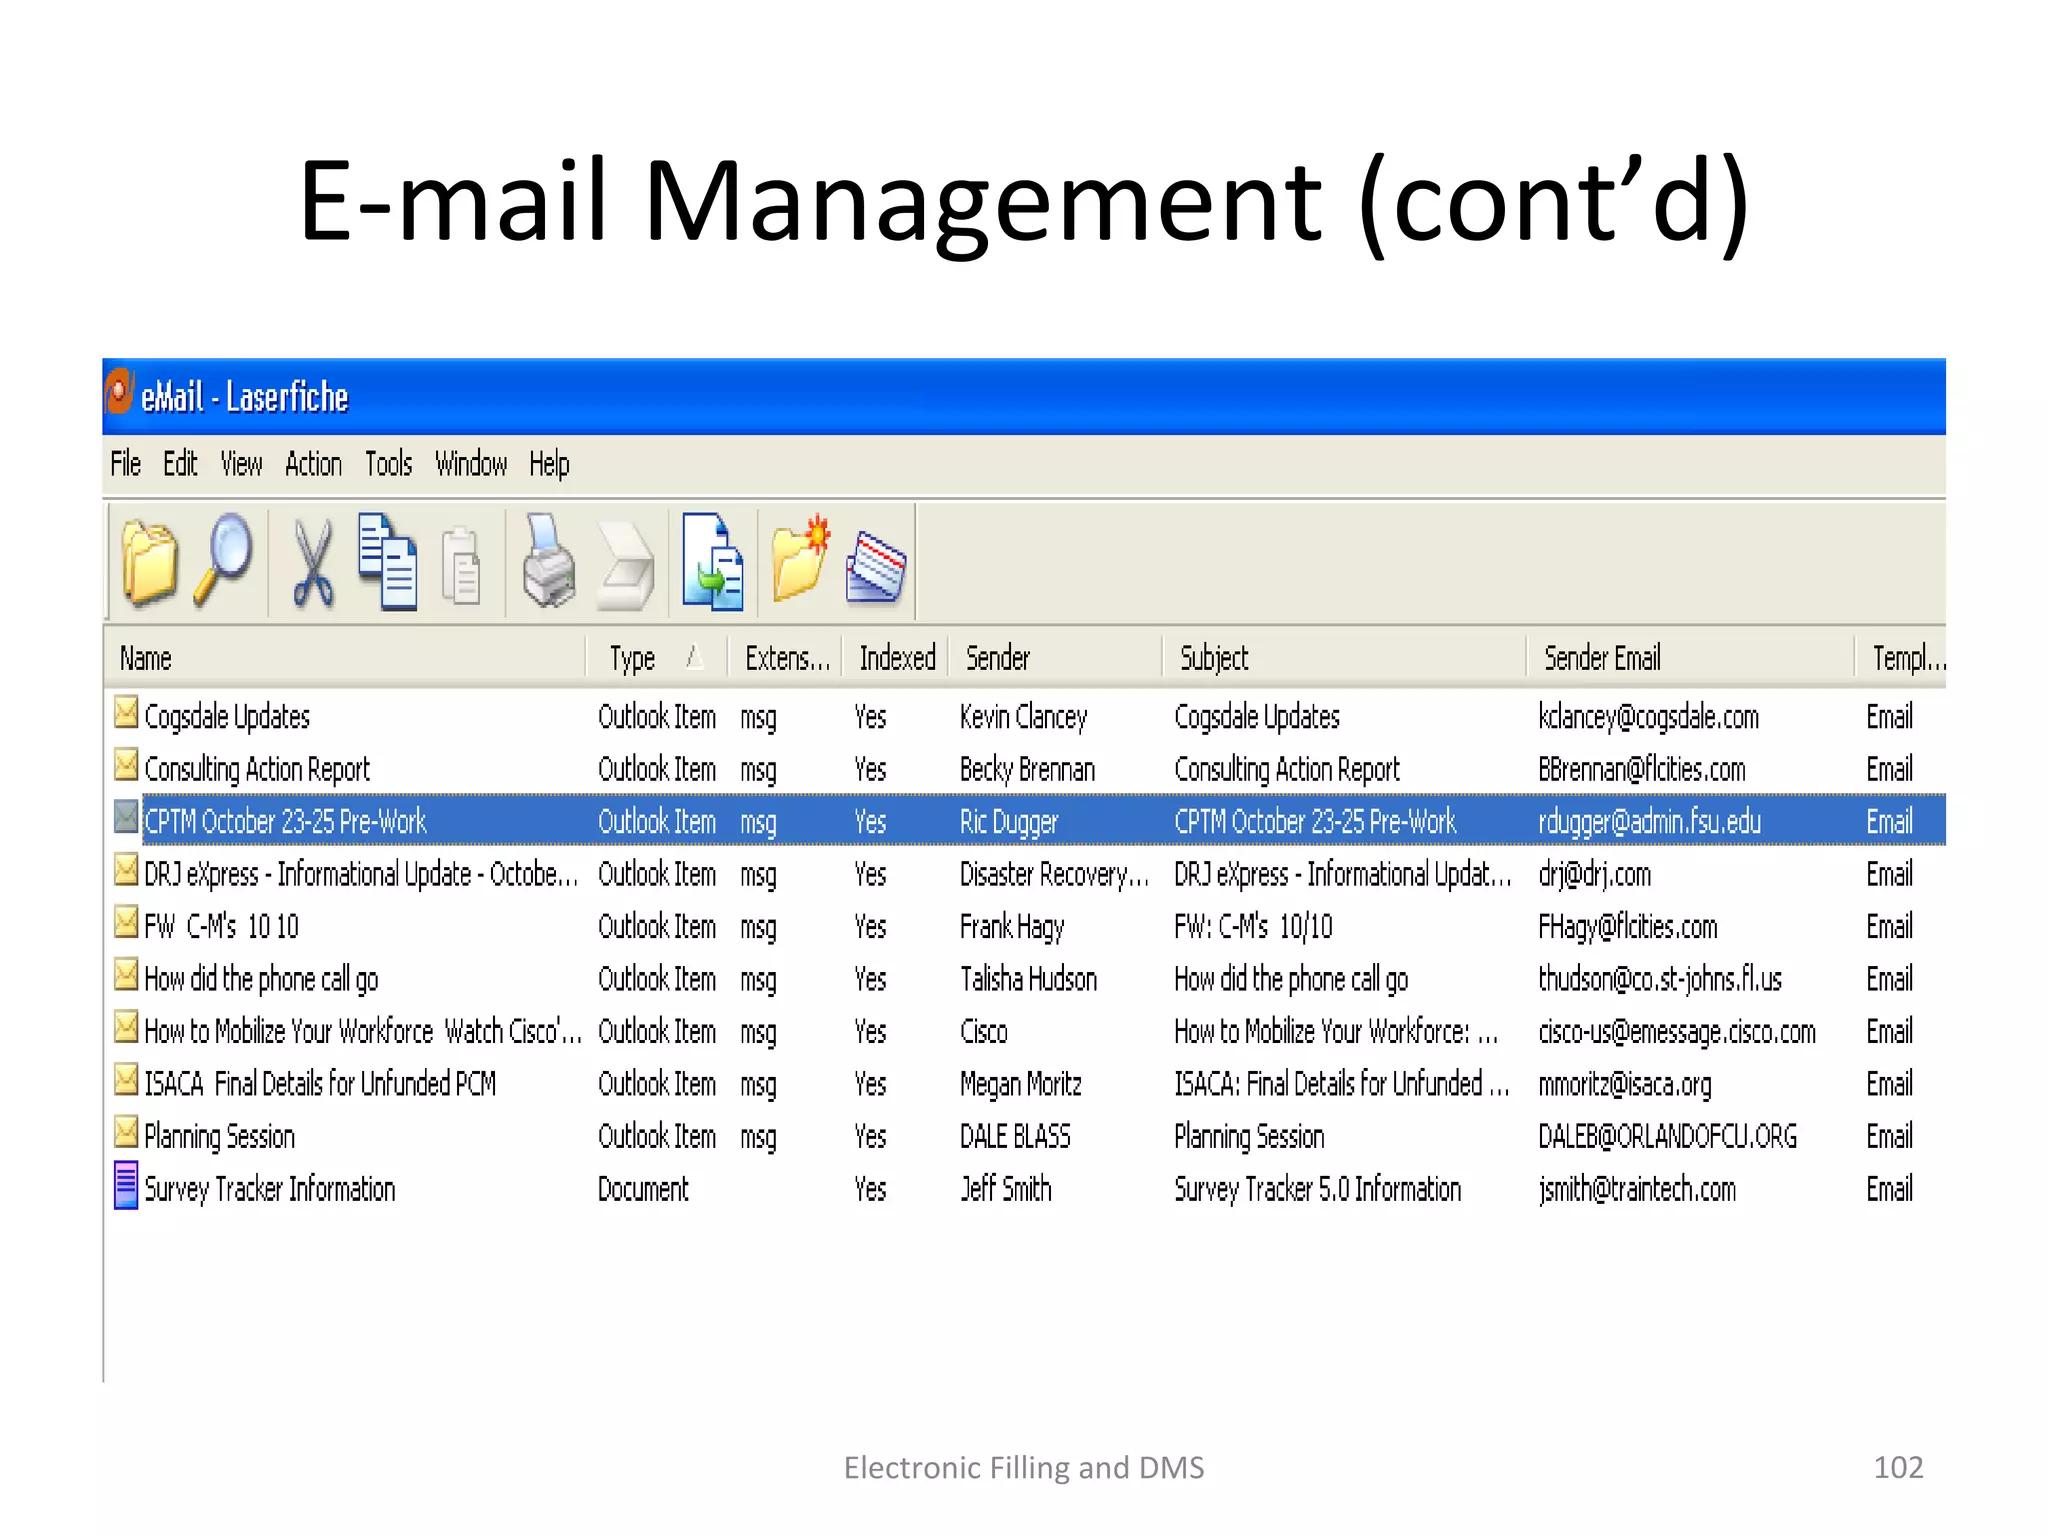Screen dimensions: 2048x1536
Task: Click the scanner icon
Action: (626, 566)
